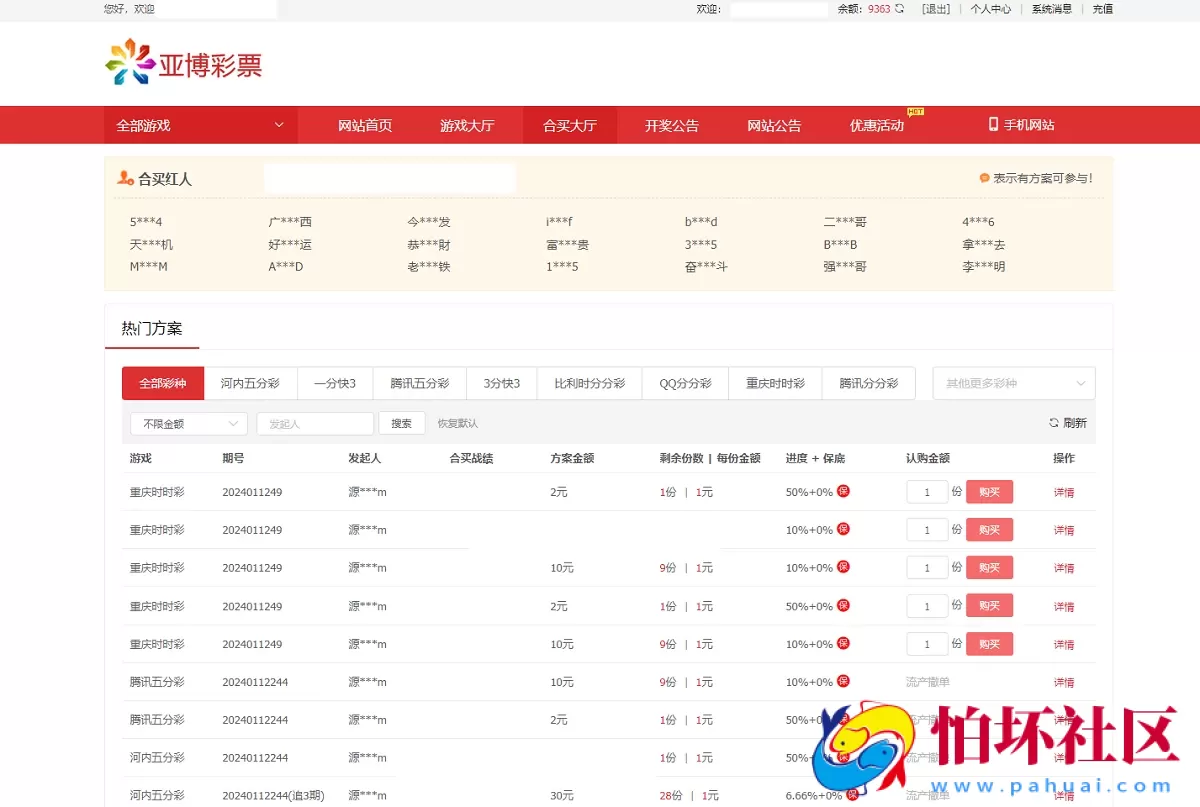The image size is (1200, 807).
Task: Click the 退出 logout link
Action: (934, 9)
